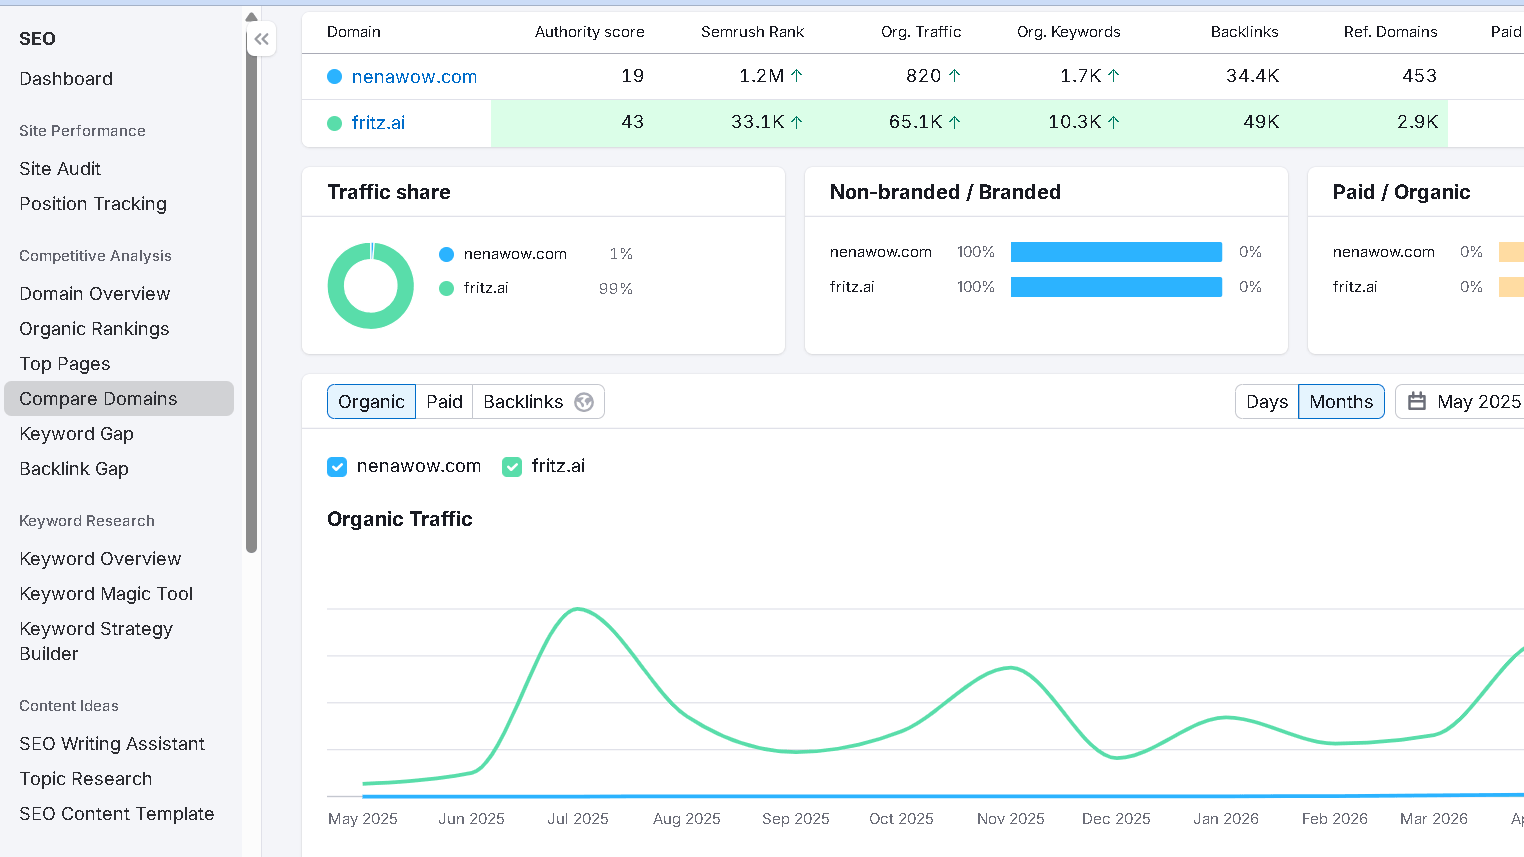Open Site Audit in sidebar
Screen dimensions: 1524x857
(60, 169)
